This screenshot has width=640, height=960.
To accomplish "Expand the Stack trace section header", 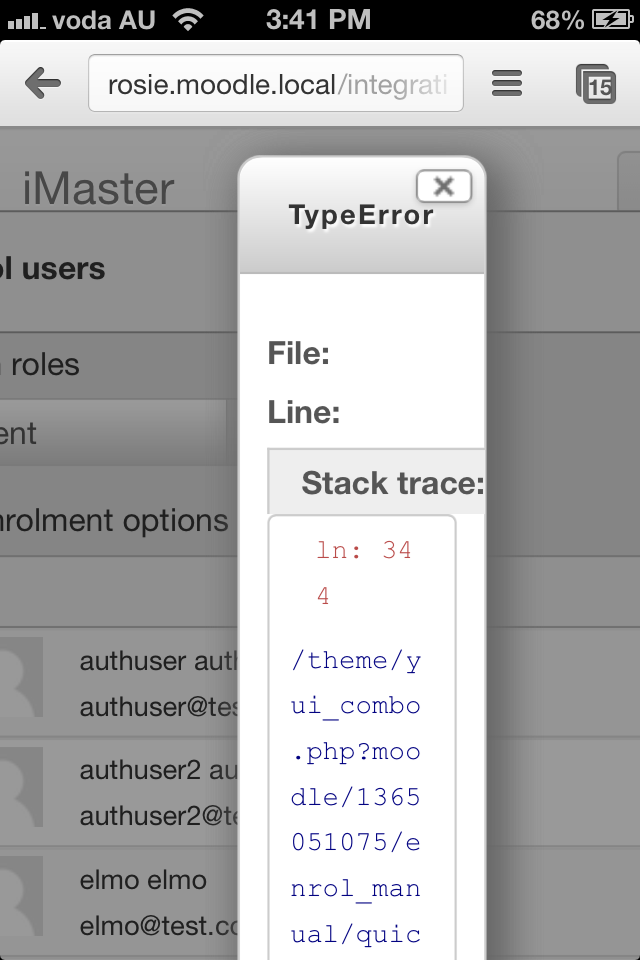I will [376, 482].
